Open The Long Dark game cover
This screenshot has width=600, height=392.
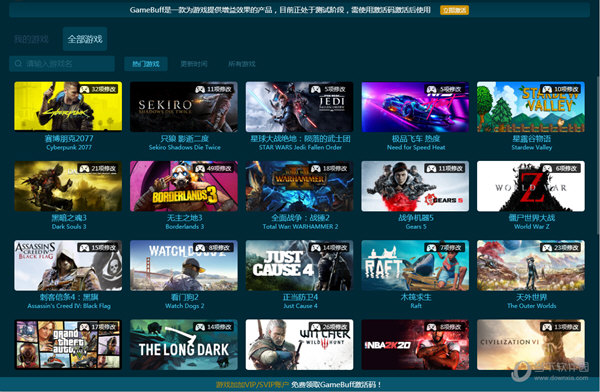pos(184,345)
